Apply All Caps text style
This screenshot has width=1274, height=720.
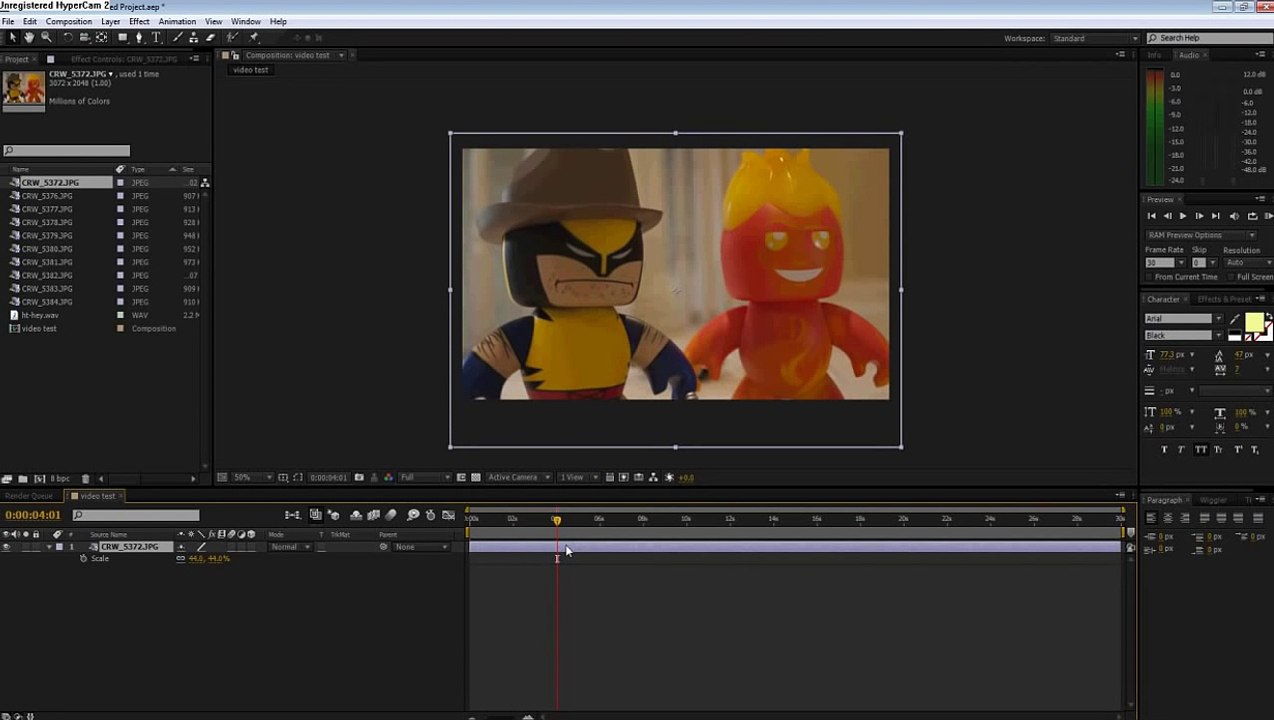coord(1201,449)
